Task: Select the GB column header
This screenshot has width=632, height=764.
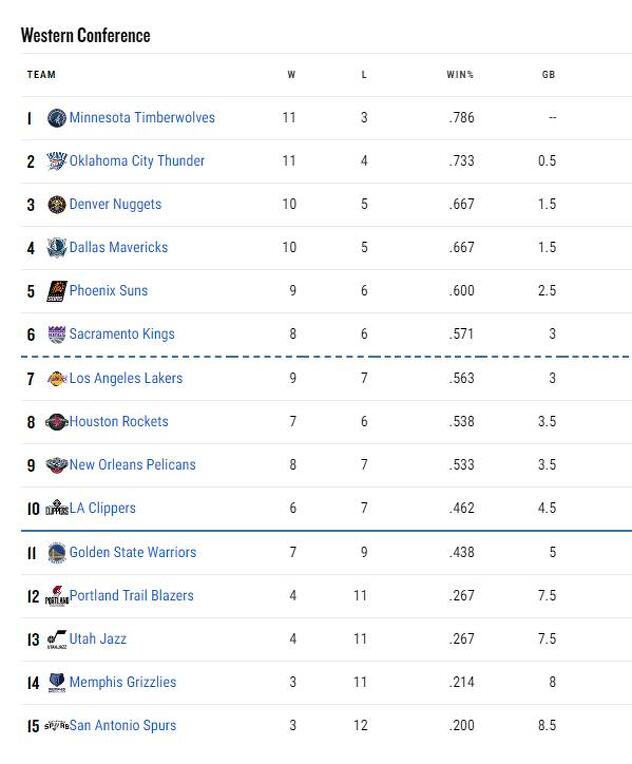Action: tap(549, 75)
